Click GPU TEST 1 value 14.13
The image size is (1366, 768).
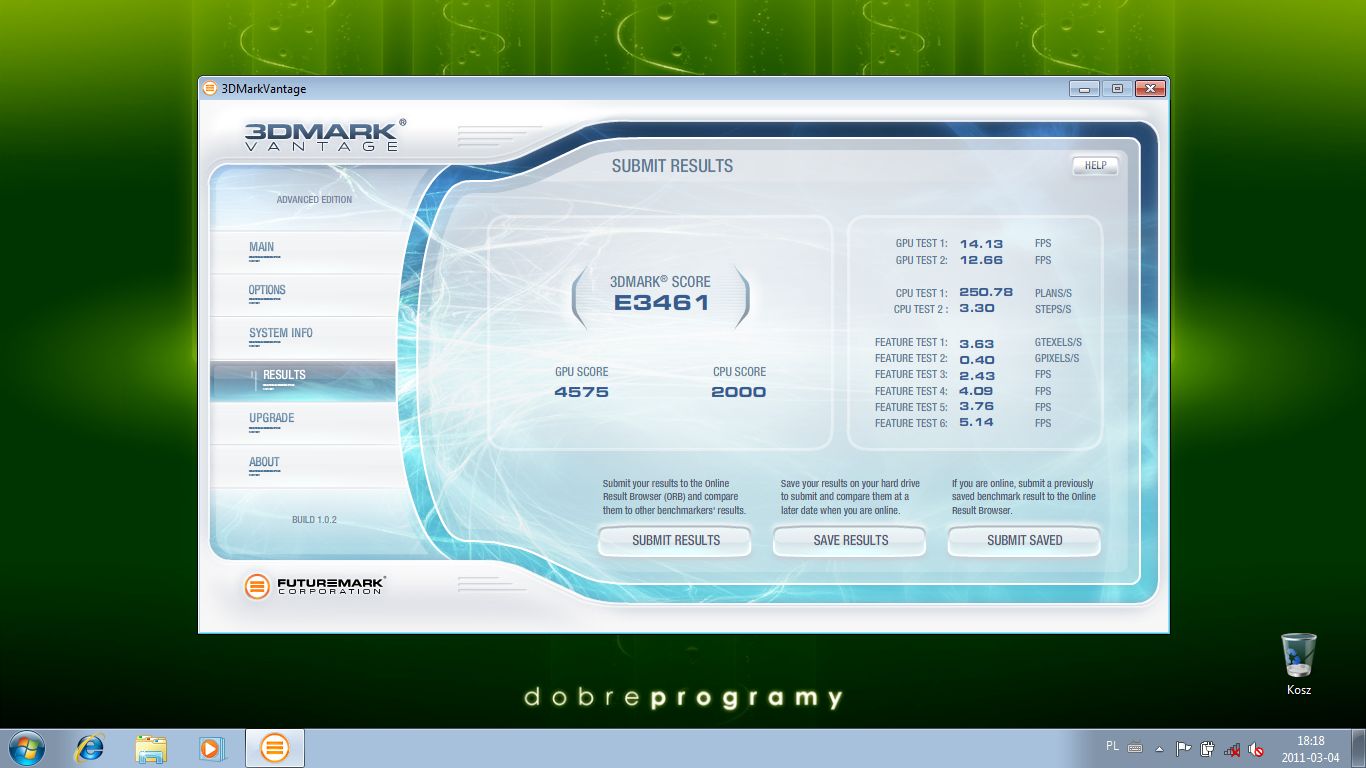[980, 244]
